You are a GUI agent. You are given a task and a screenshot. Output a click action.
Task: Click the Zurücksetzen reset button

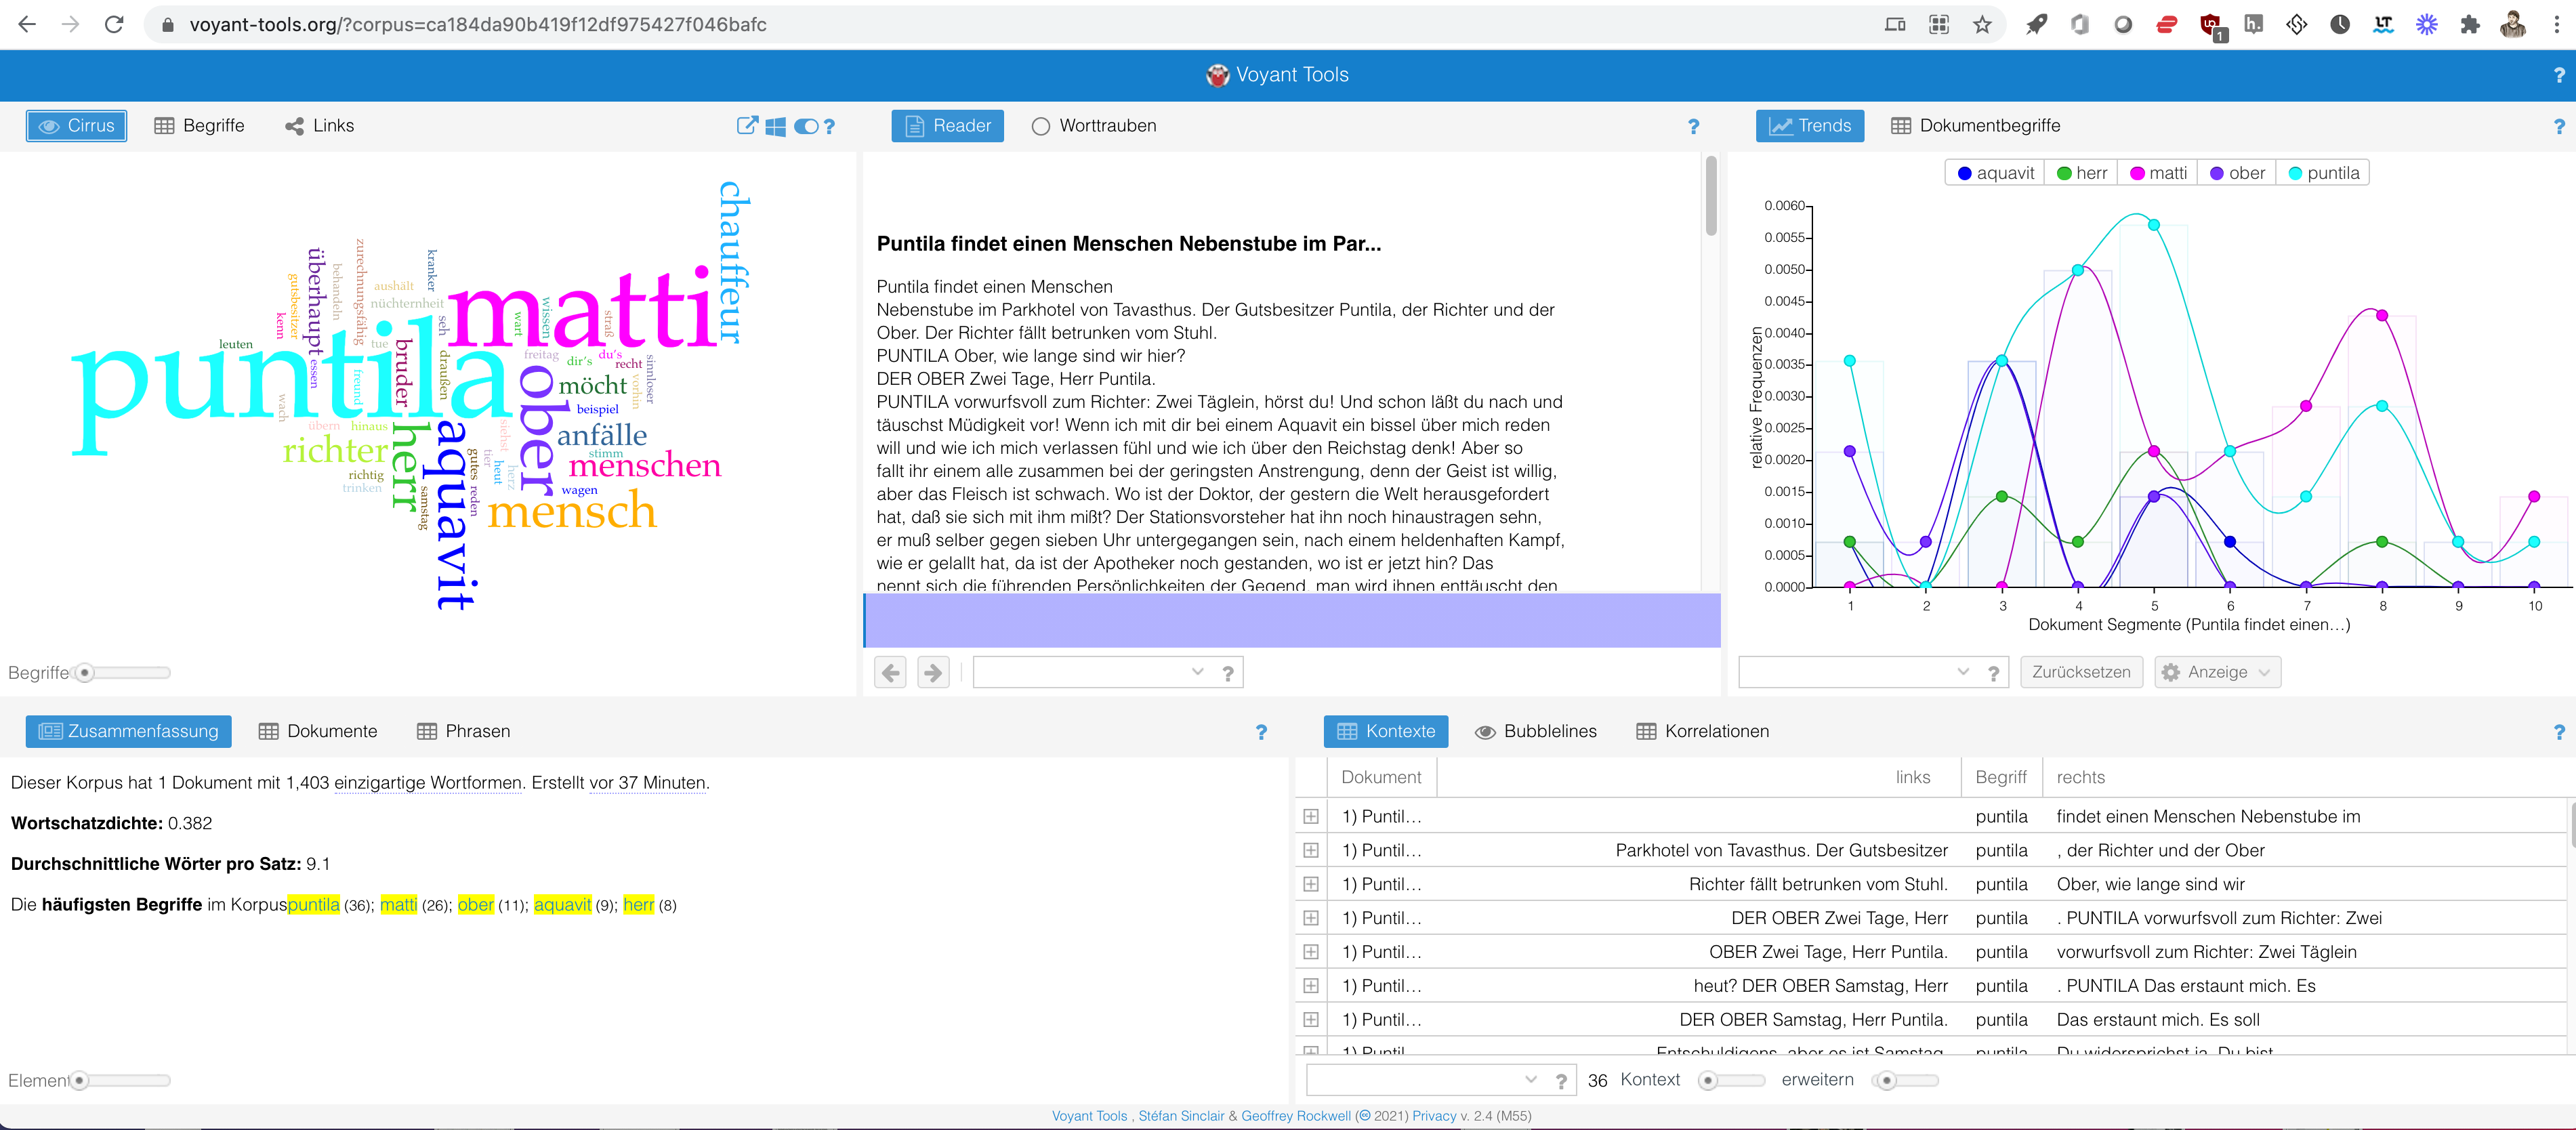click(x=2080, y=672)
